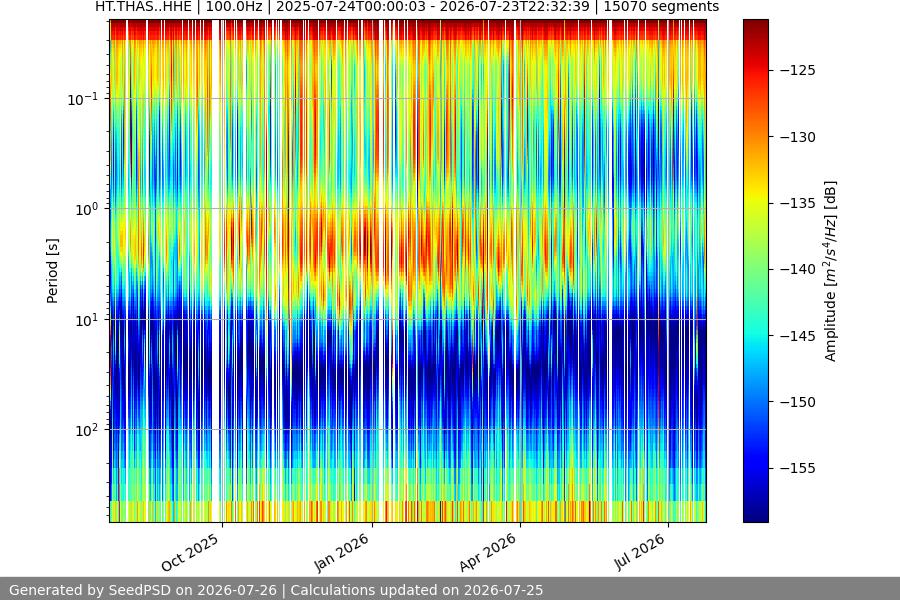Click the −145 colorbar tick label
Screen dimensions: 900x600
798,336
